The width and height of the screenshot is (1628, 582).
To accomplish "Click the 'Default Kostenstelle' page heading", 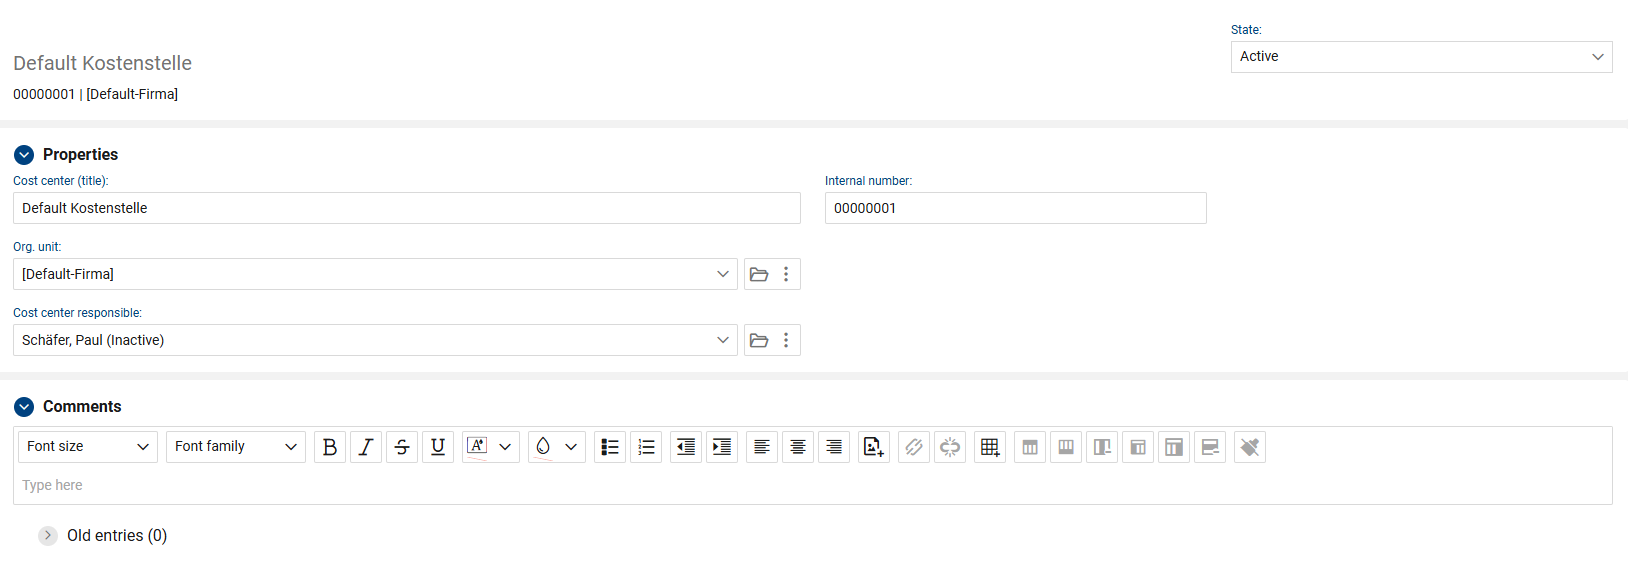I will click(x=102, y=63).
